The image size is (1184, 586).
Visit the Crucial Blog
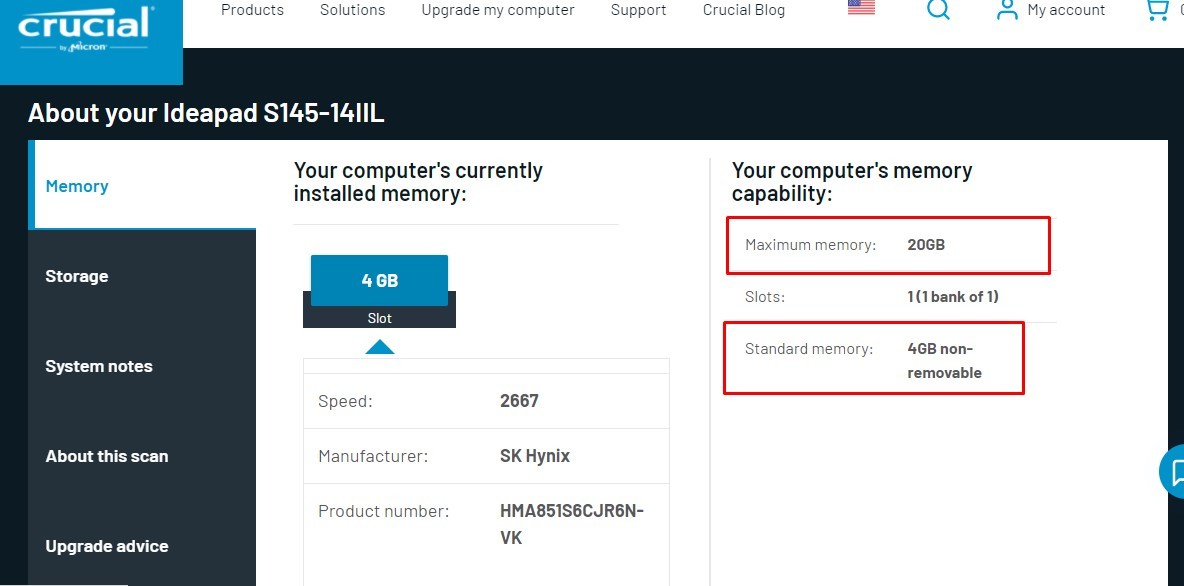744,10
